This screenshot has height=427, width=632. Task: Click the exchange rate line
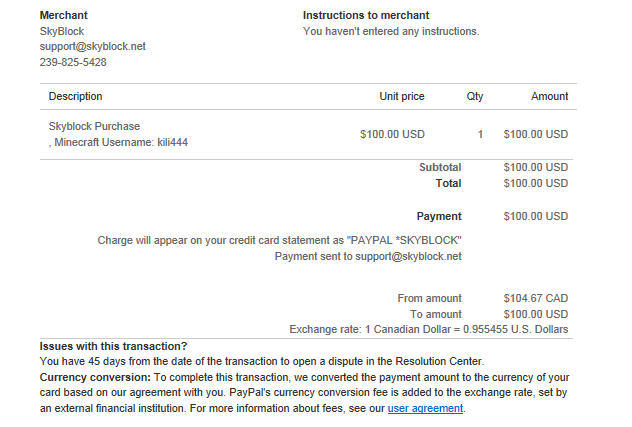[x=428, y=329]
